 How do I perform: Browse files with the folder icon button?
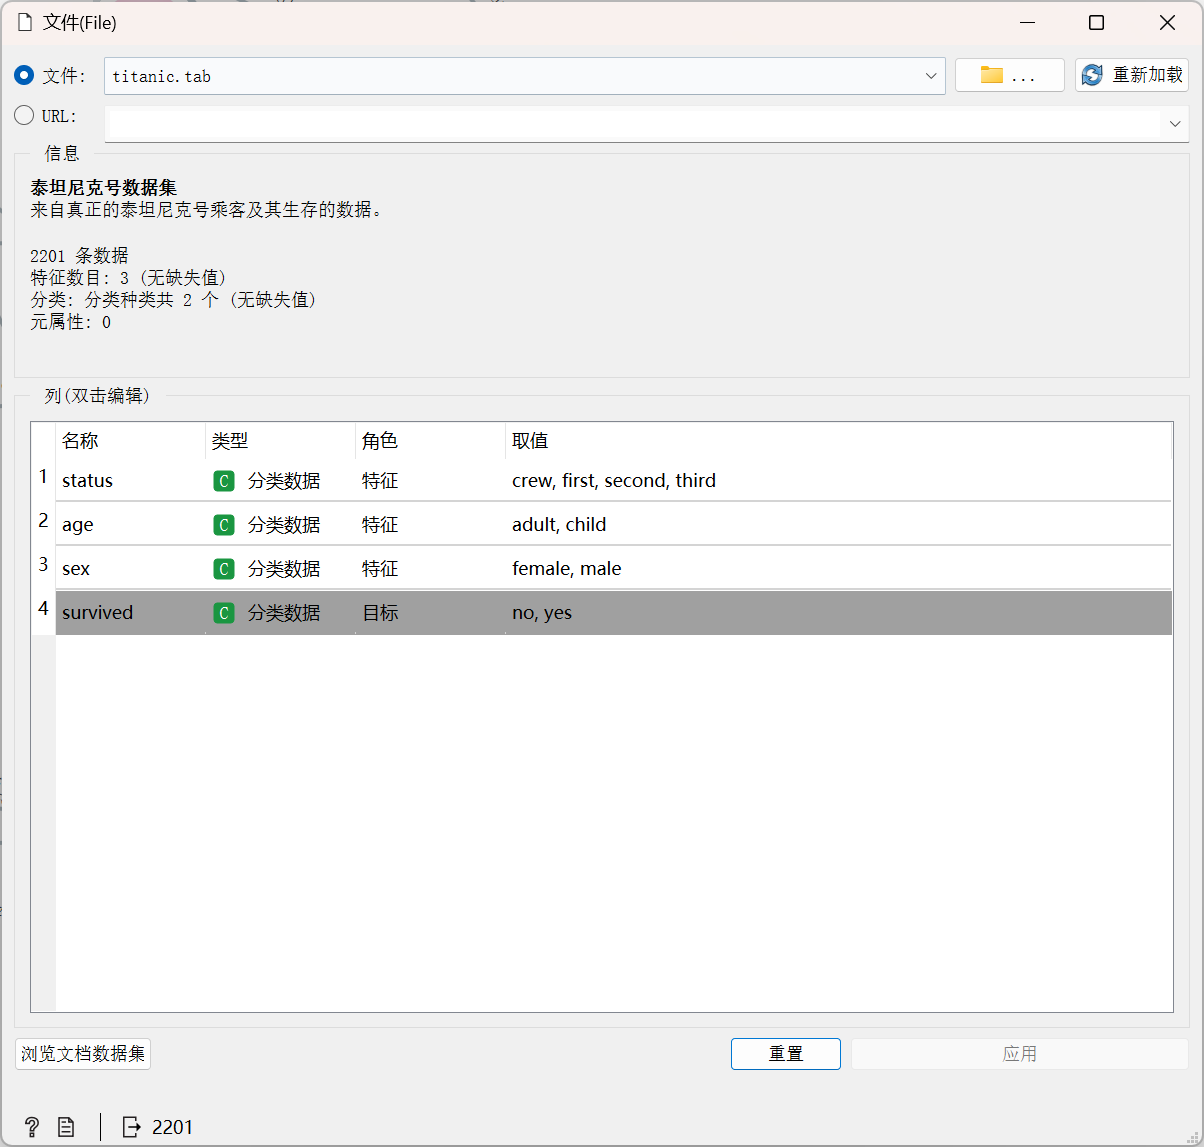coord(1009,75)
